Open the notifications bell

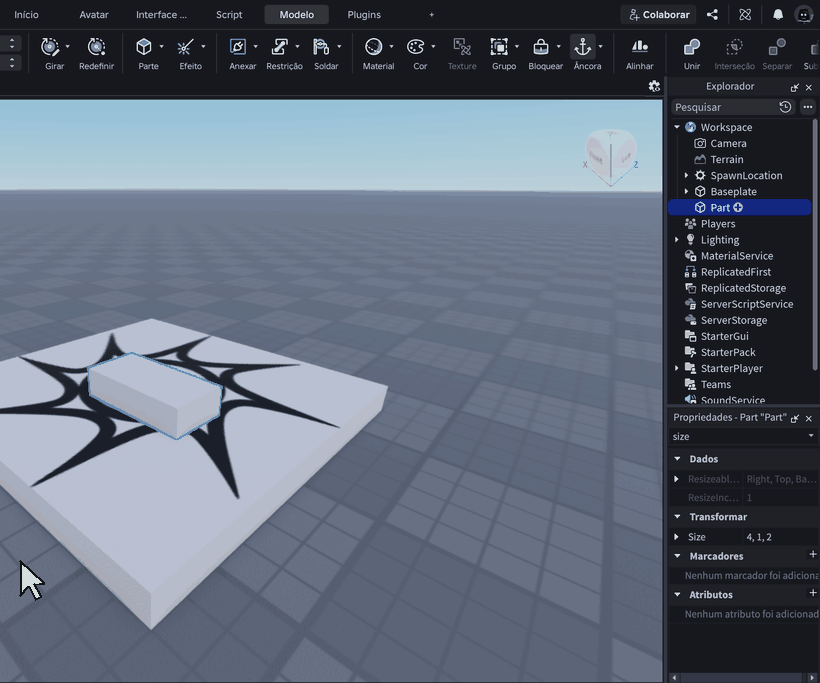[778, 15]
